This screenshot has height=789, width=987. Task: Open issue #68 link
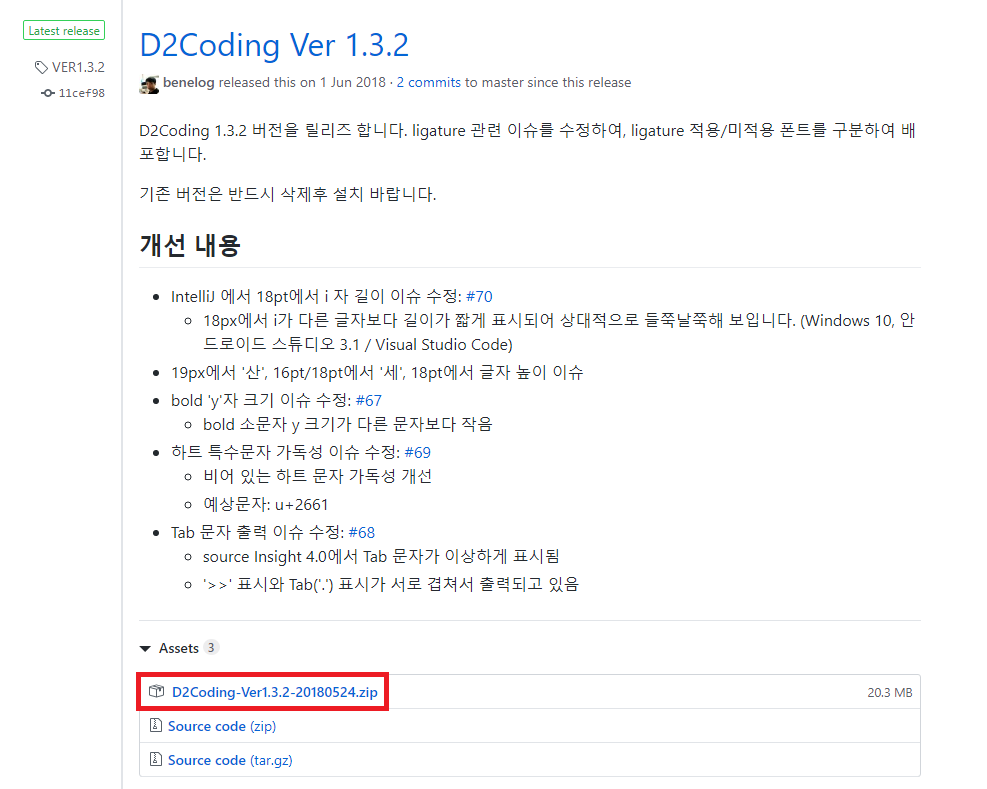point(362,533)
